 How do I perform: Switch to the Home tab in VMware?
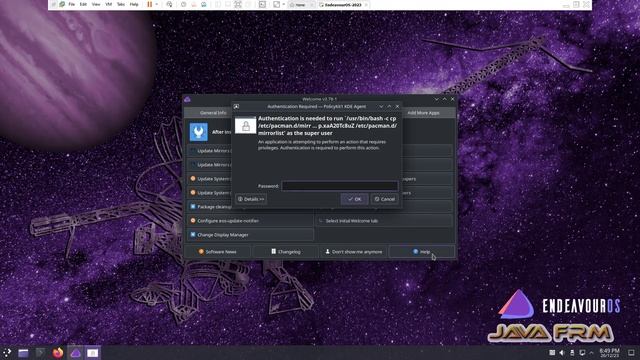click(x=300, y=5)
